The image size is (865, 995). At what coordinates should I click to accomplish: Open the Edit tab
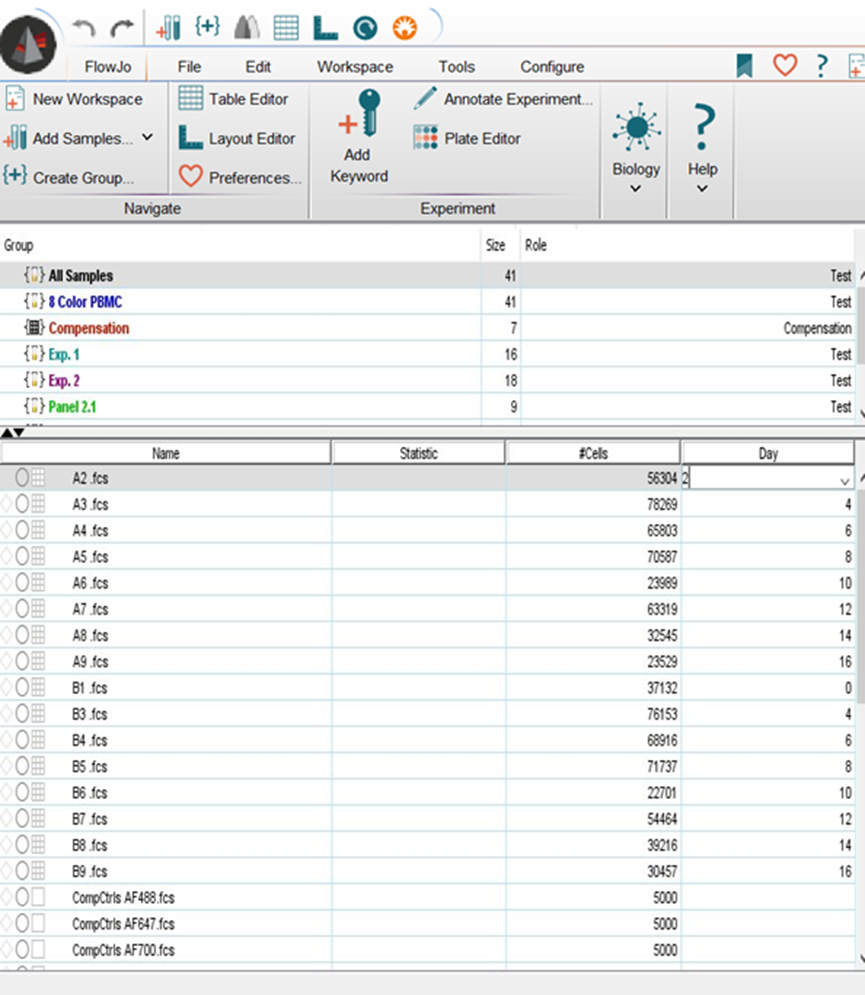(x=258, y=67)
